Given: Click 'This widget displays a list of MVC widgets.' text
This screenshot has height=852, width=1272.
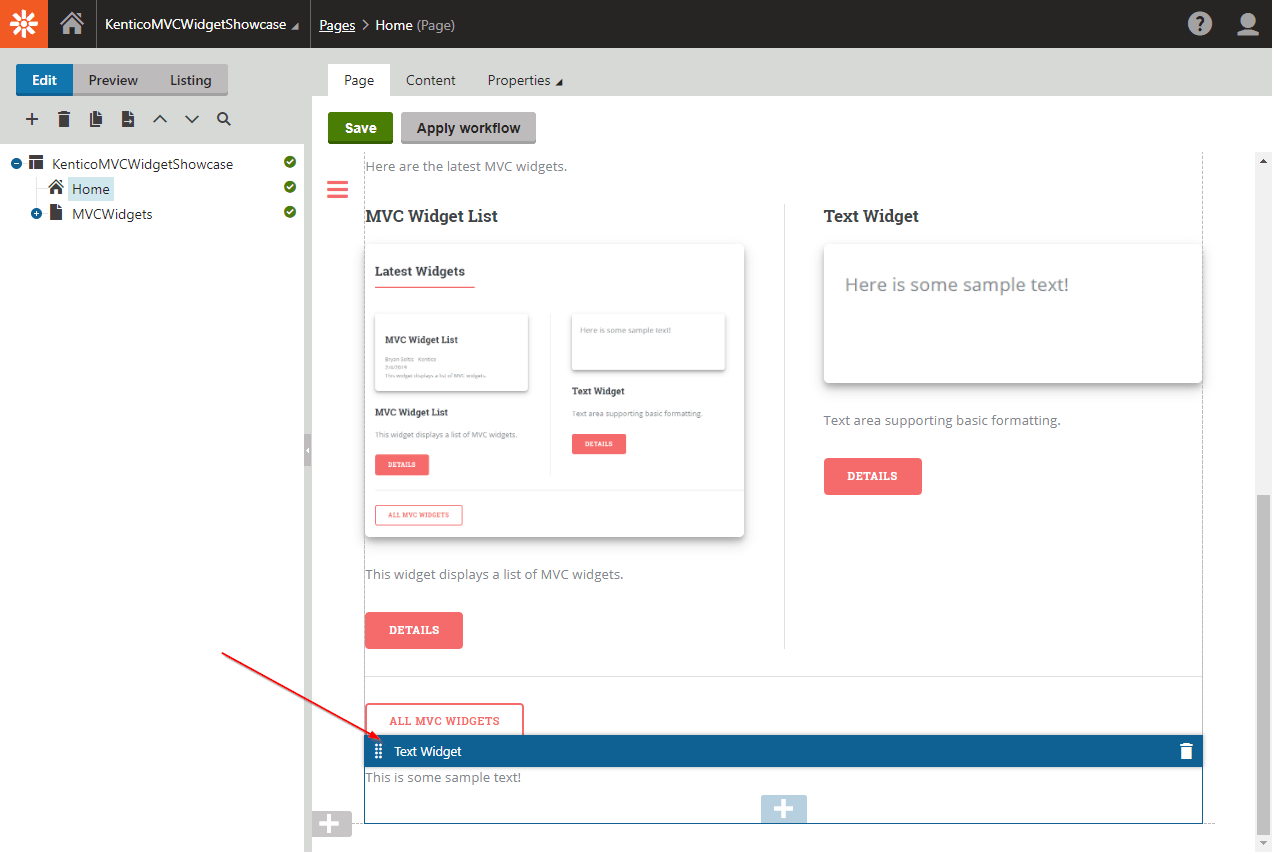Looking at the screenshot, I should (x=494, y=574).
